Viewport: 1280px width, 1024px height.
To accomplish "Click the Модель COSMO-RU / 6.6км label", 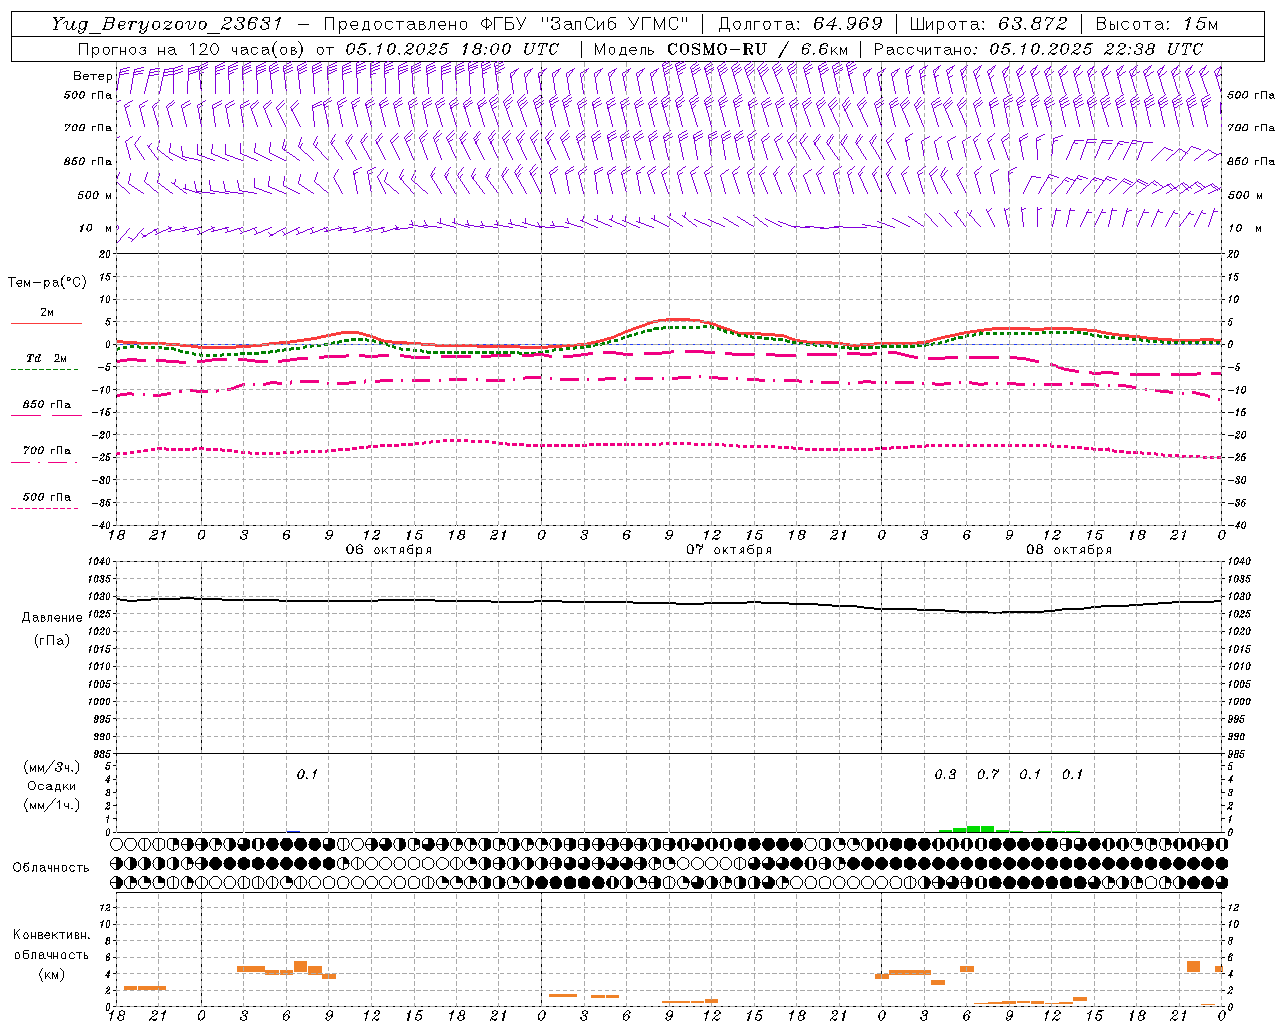I will coord(721,49).
